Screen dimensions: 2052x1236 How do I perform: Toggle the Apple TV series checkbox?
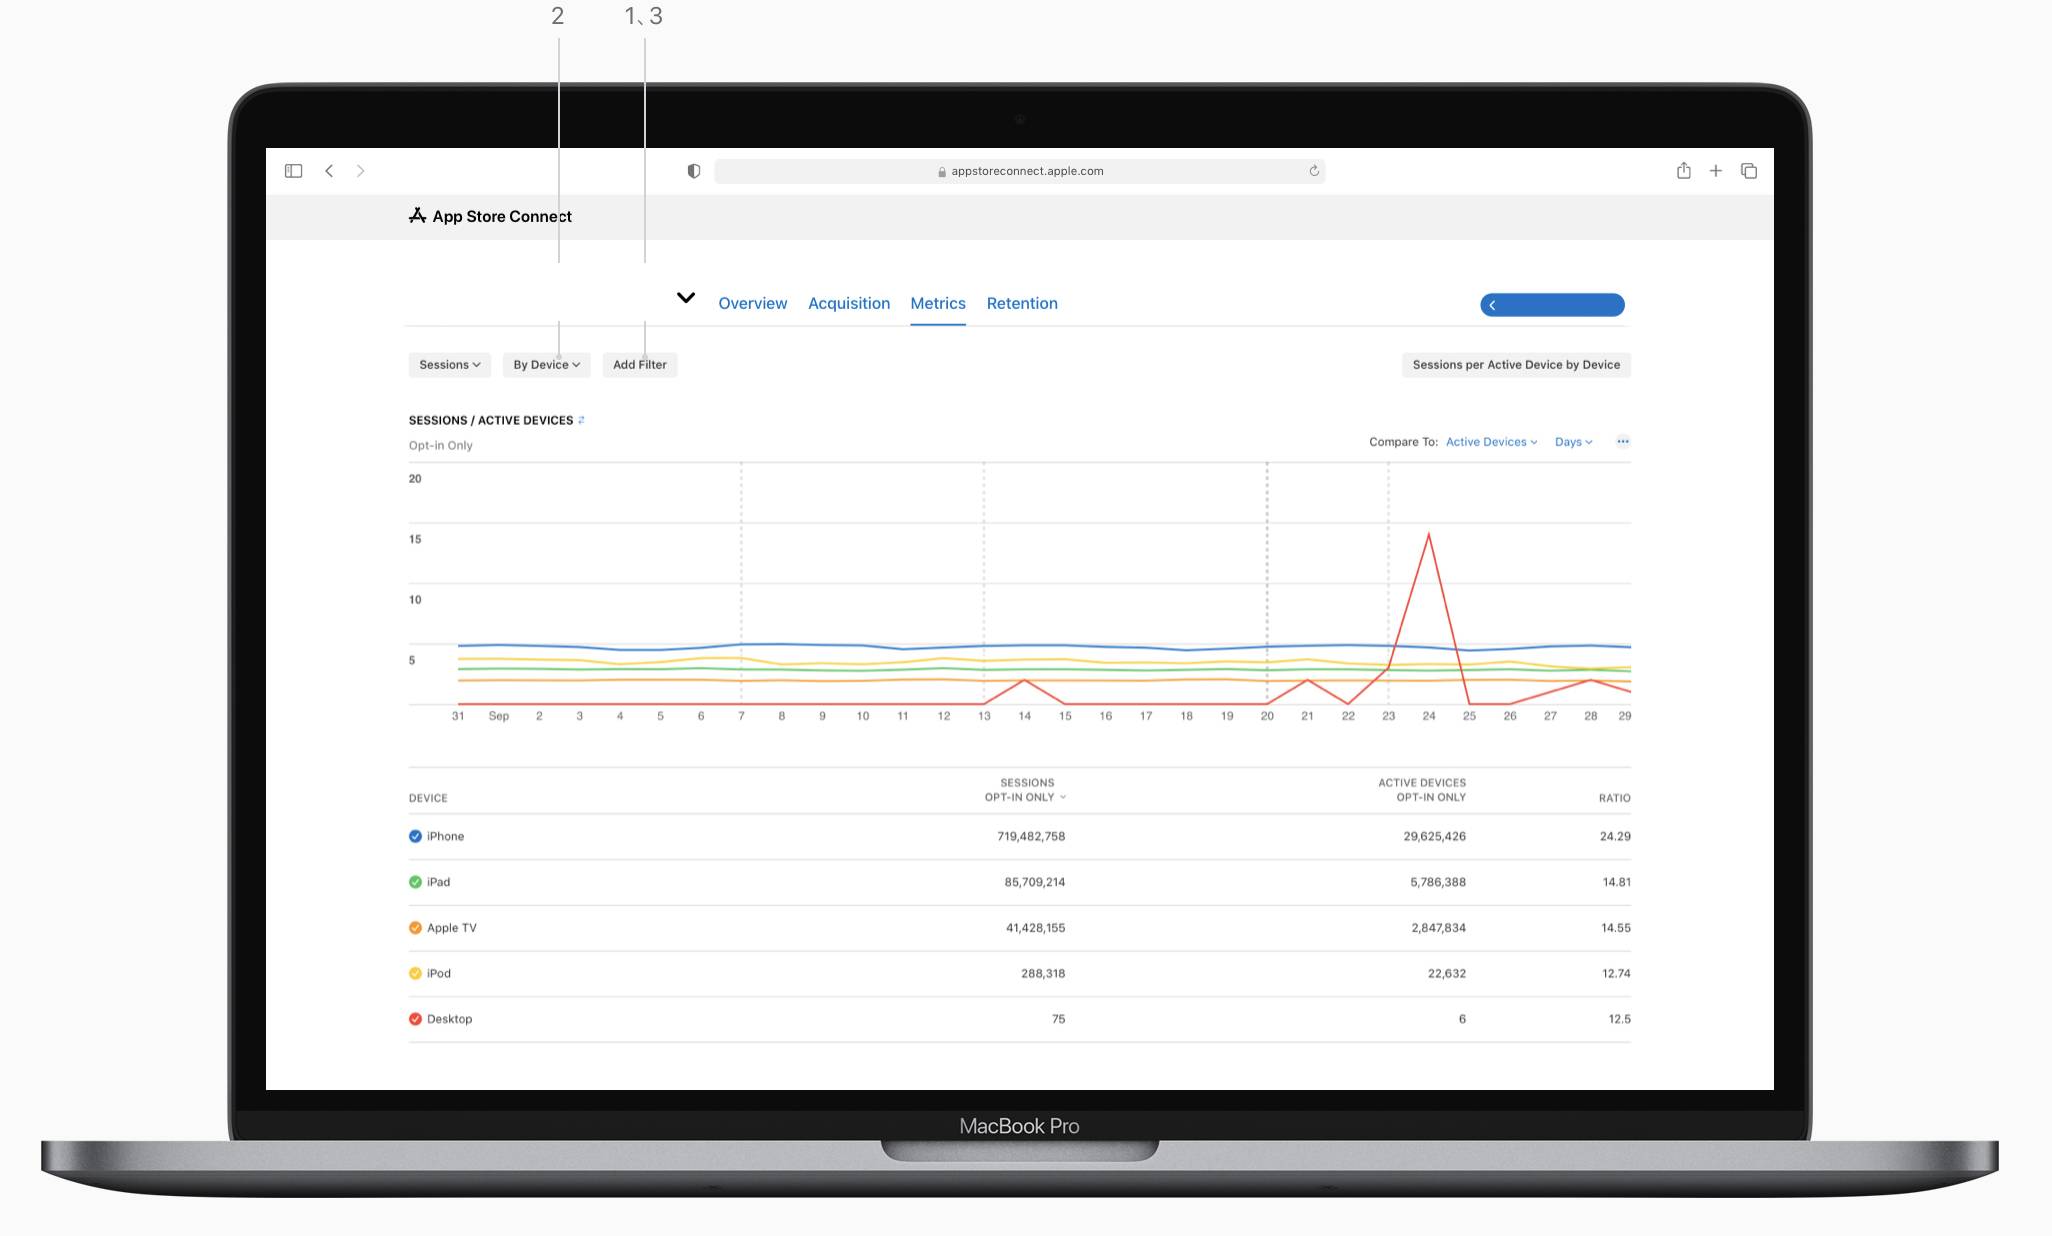pos(415,928)
